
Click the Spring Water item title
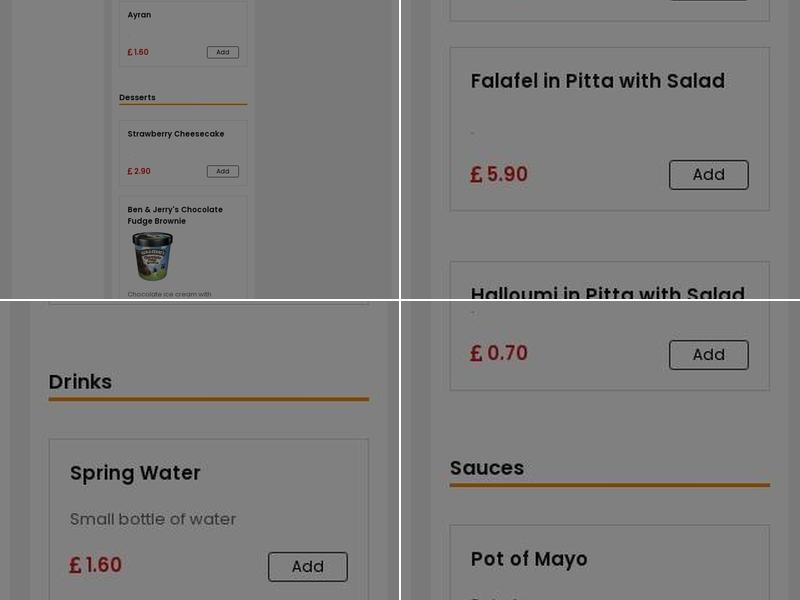[x=135, y=473]
